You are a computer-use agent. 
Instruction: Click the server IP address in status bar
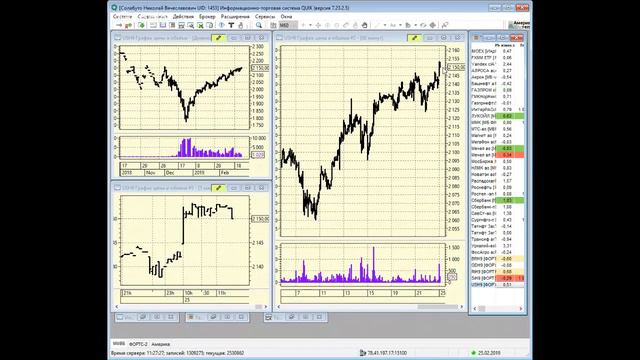pyautogui.click(x=387, y=353)
